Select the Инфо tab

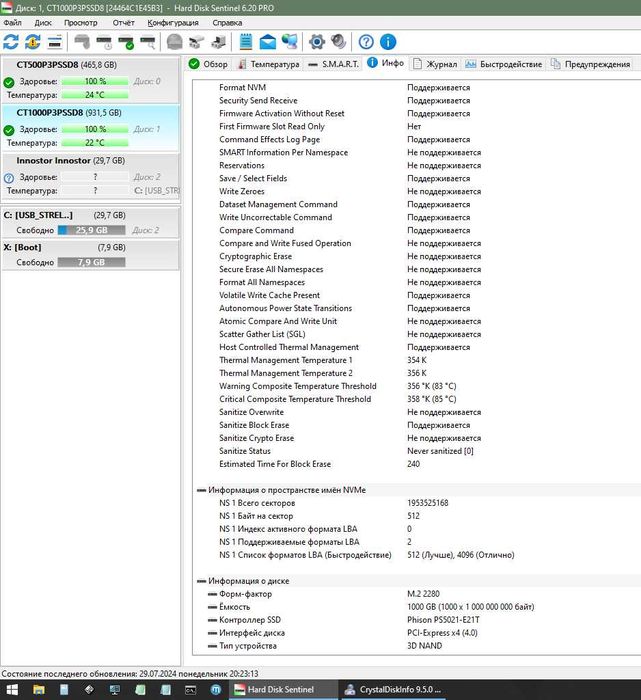[x=386, y=63]
